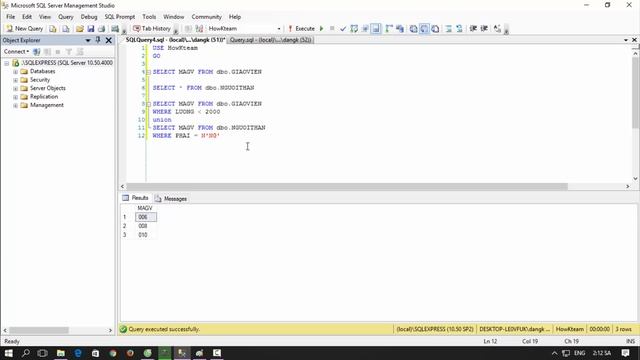Expand the Replication folder

tap(16, 97)
